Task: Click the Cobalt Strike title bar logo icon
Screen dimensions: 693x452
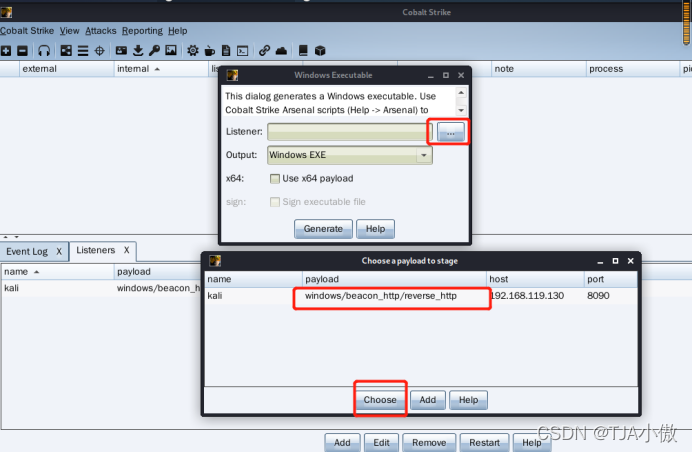Action: click(x=6, y=12)
